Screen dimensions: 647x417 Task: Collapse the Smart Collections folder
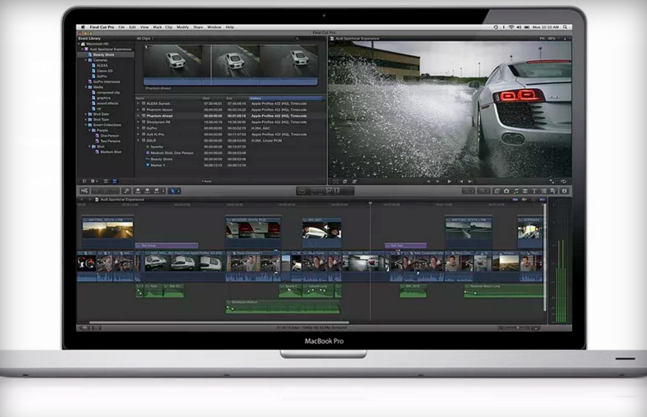[86, 125]
